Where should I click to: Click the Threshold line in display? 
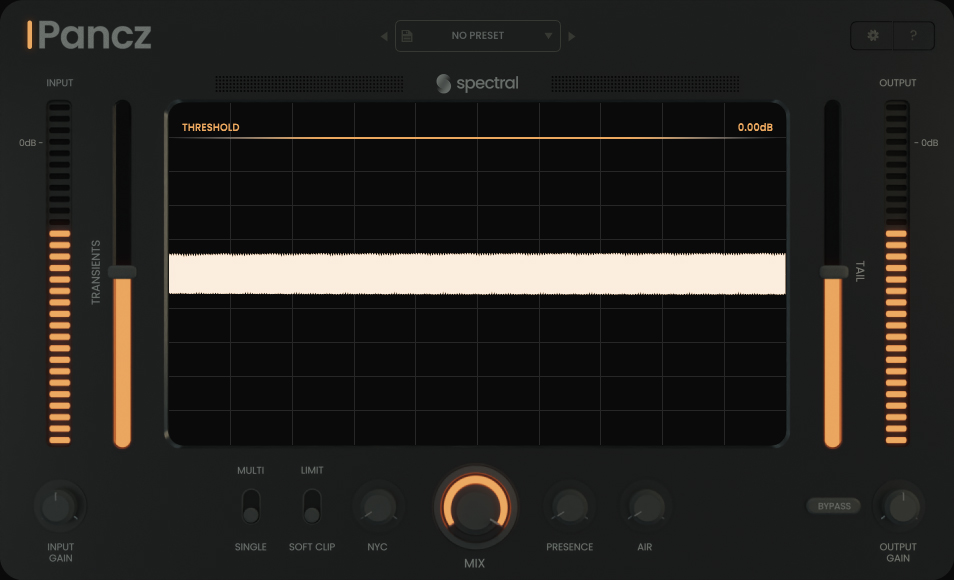click(x=477, y=138)
